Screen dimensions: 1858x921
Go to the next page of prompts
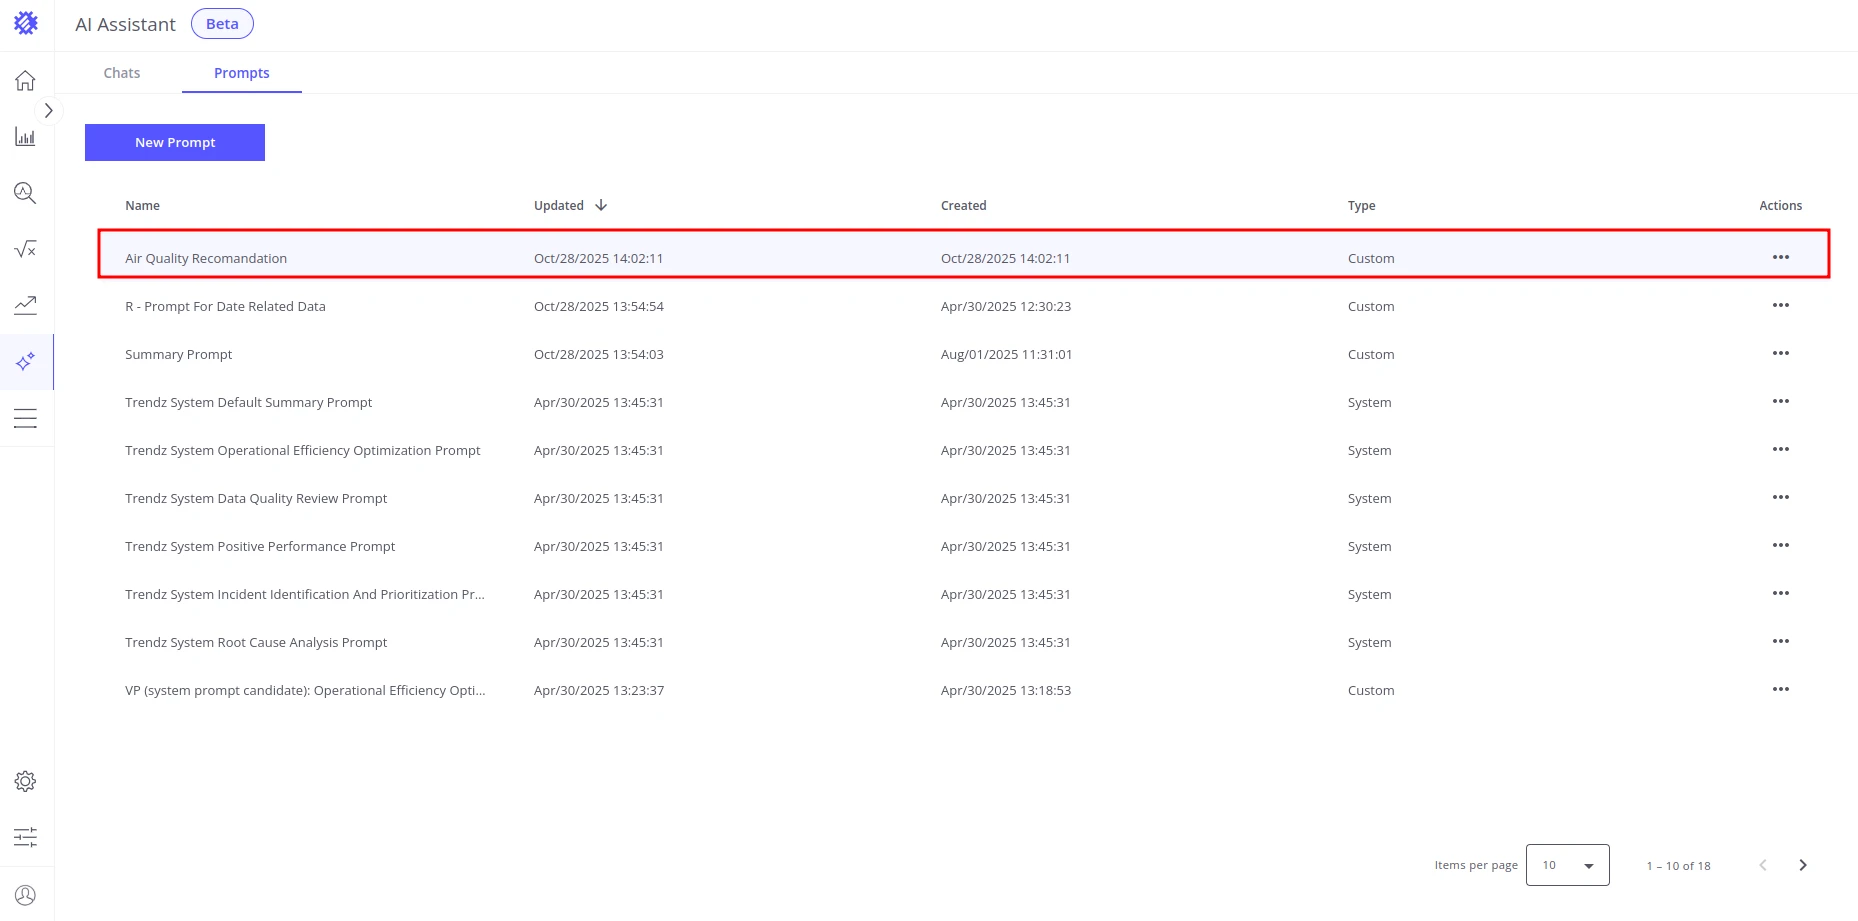coord(1802,865)
